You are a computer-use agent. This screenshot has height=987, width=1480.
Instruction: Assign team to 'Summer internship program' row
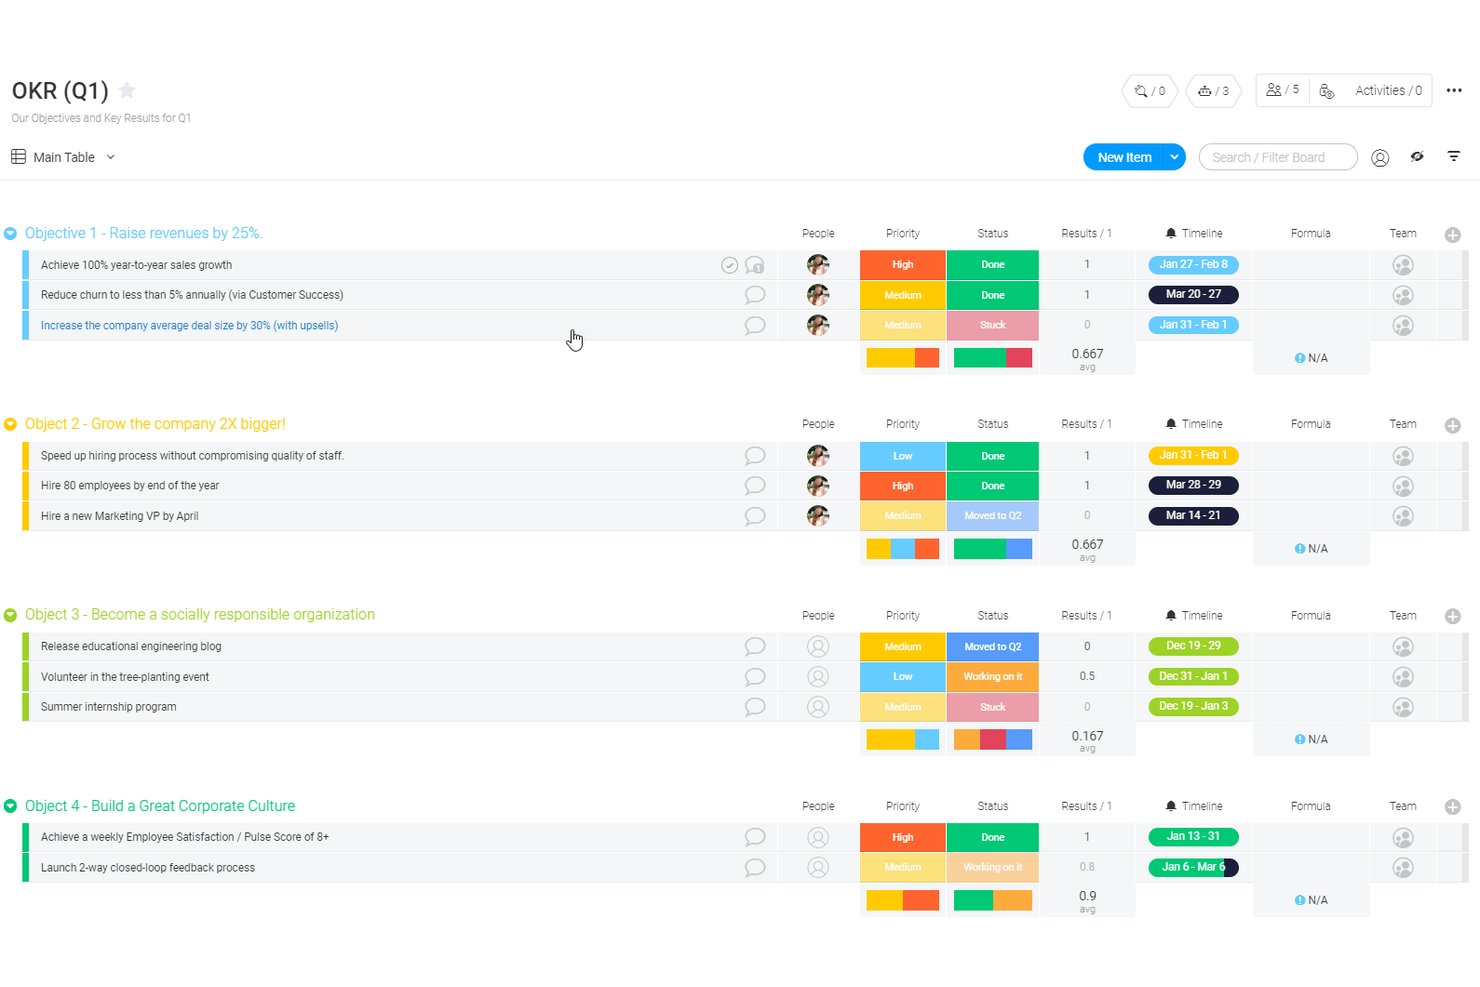[x=1403, y=707]
